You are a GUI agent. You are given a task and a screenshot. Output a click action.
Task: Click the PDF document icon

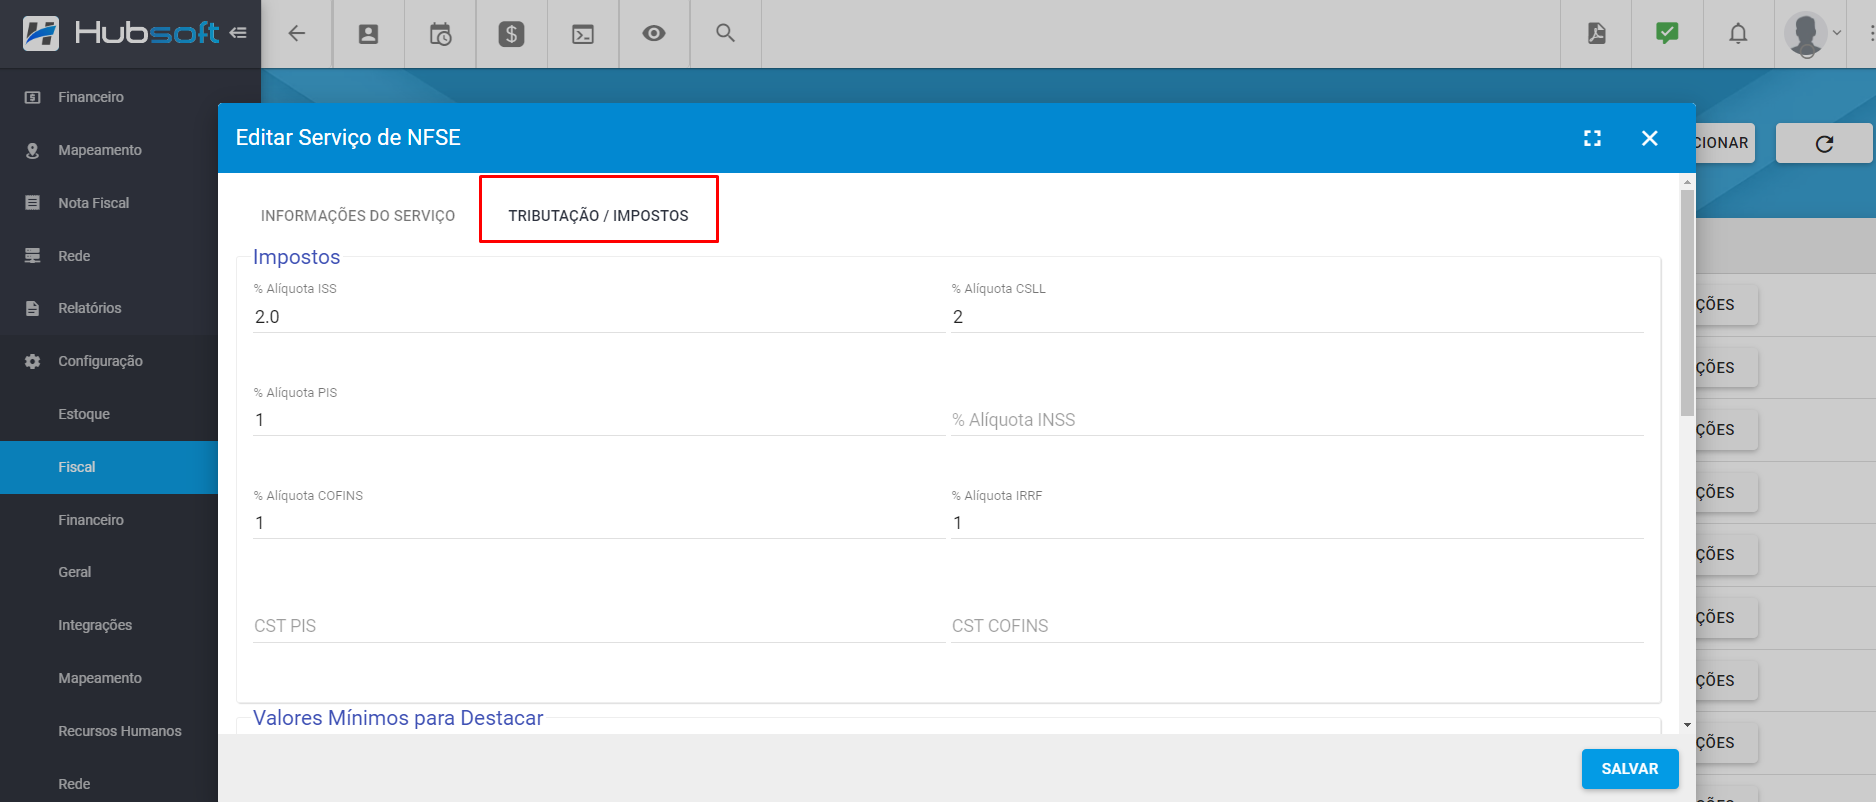coord(1596,34)
